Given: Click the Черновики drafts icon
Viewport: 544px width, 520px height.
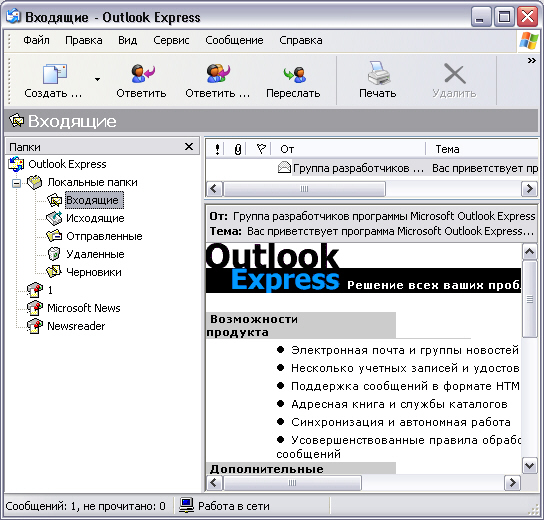Looking at the screenshot, I should coord(54,272).
